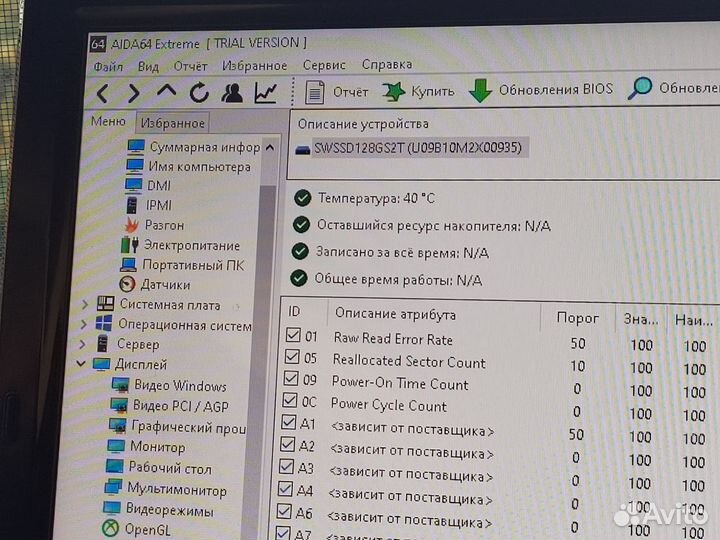Image resolution: width=720 pixels, height=540 pixels.
Task: Click the Up level arrow icon
Action: pos(166,92)
